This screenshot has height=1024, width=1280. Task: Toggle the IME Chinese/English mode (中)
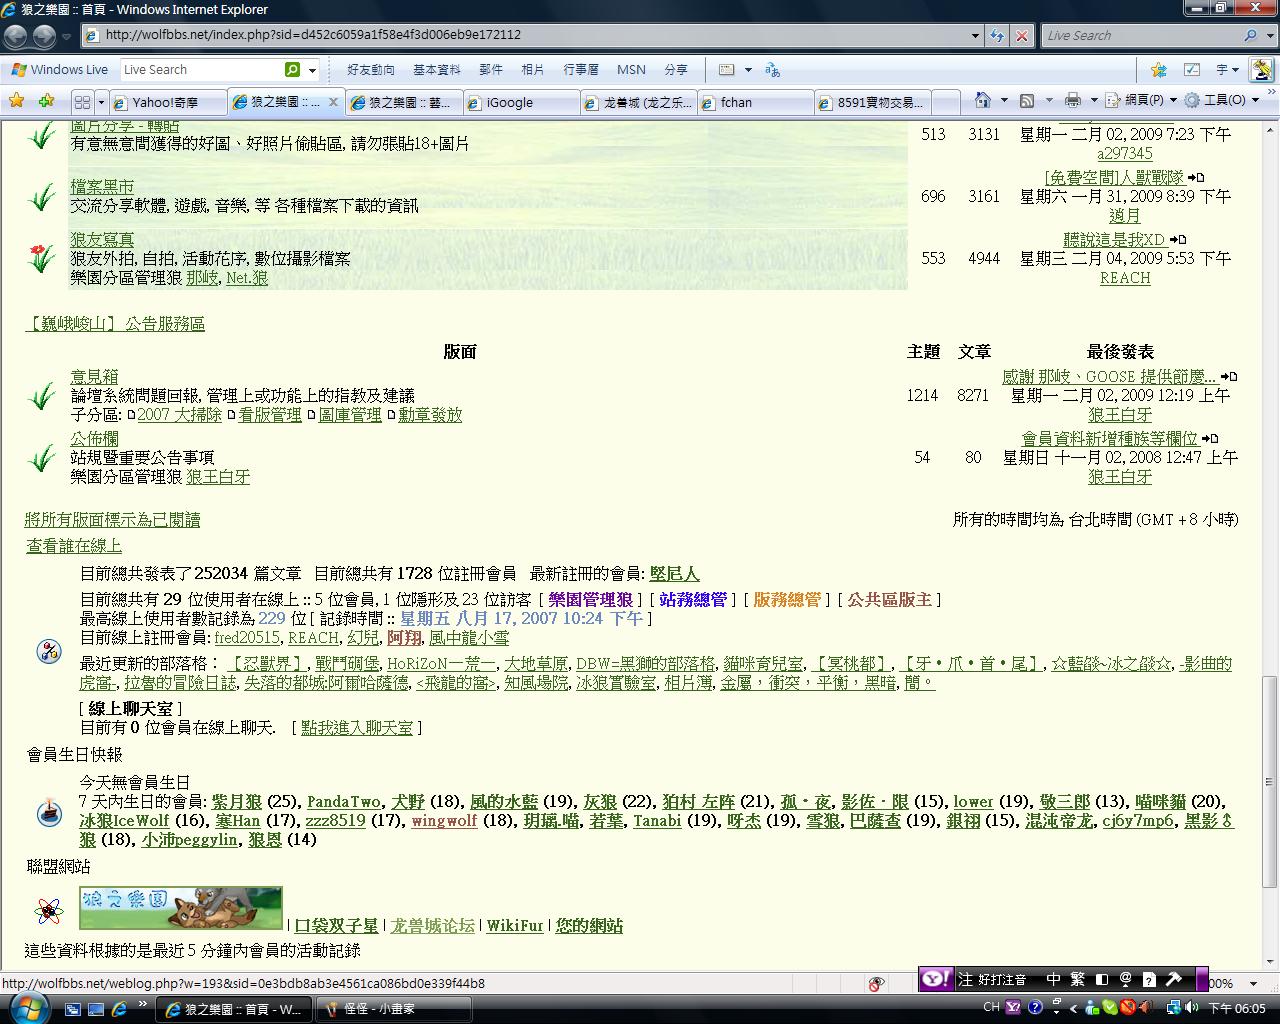pos(1053,980)
